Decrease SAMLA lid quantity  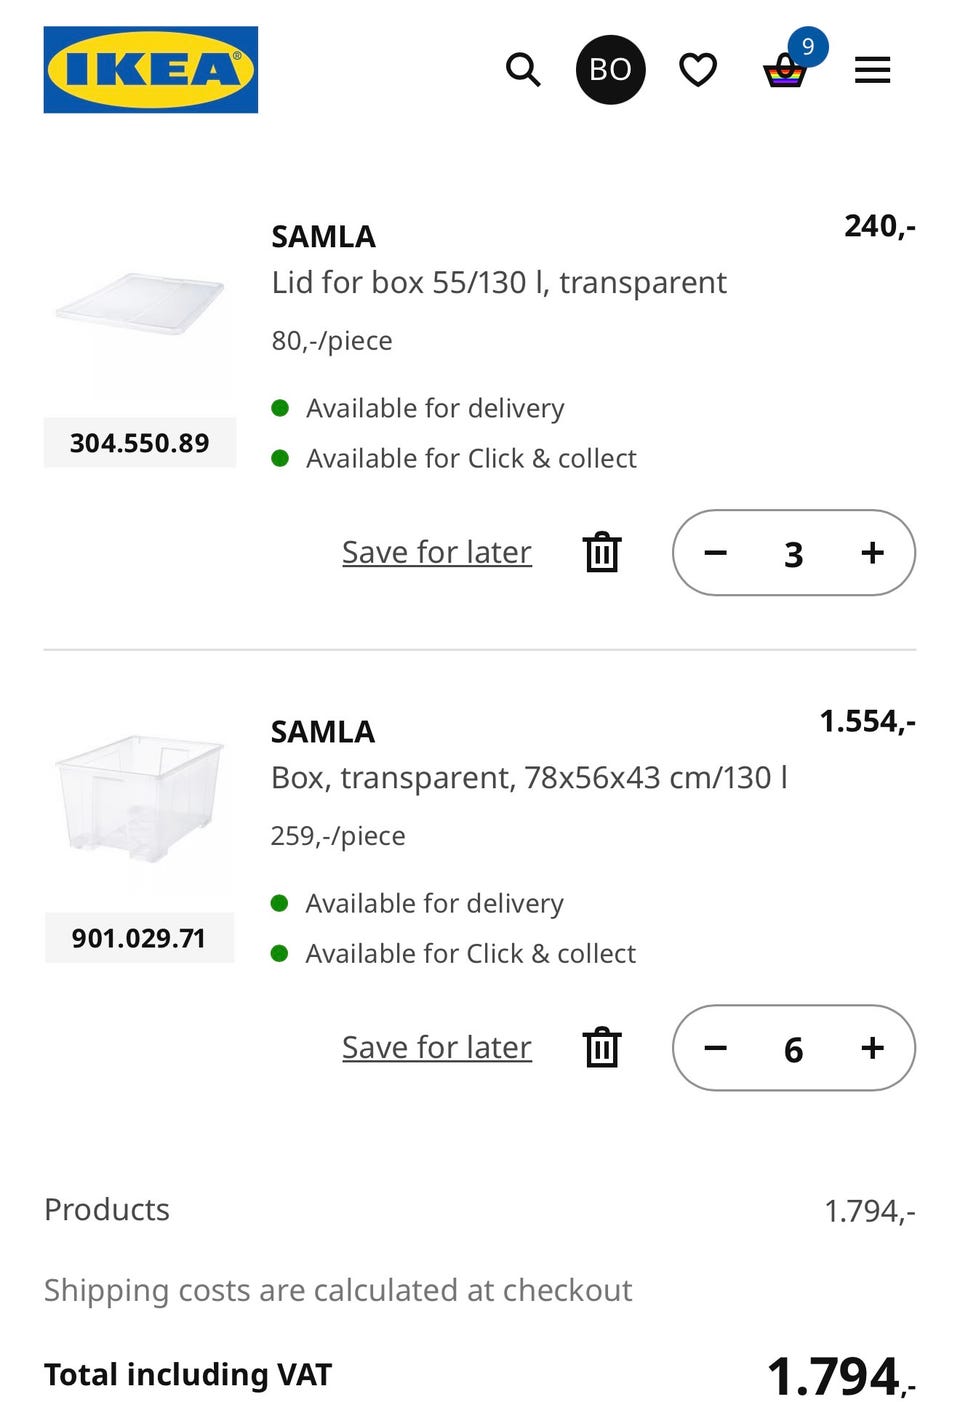point(716,553)
